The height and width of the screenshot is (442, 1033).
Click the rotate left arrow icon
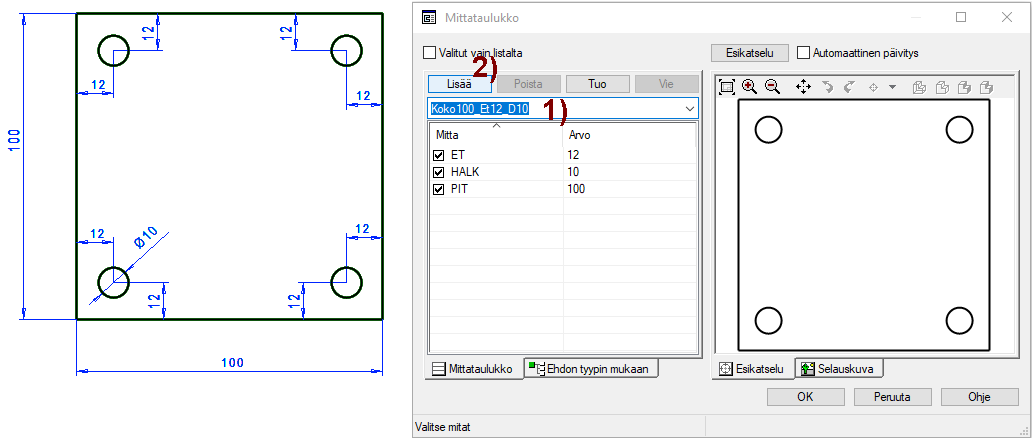[827, 87]
